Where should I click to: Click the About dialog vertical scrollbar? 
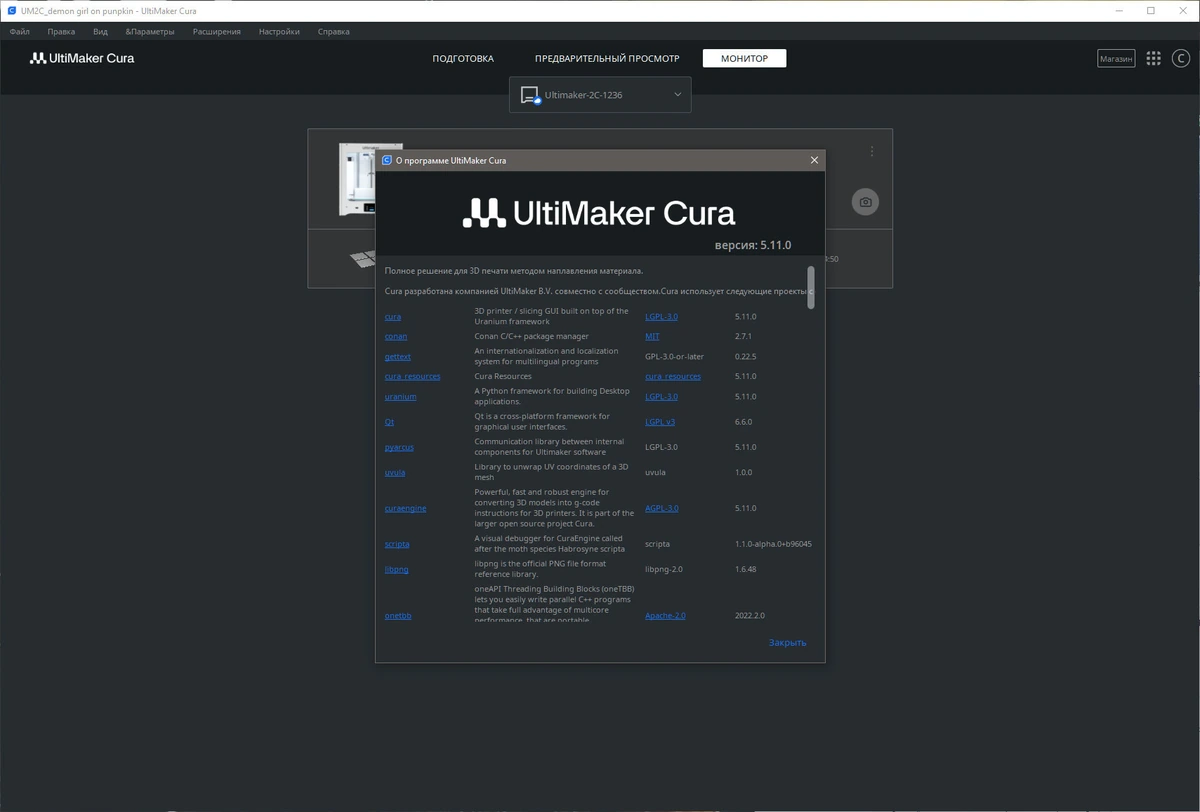point(811,286)
